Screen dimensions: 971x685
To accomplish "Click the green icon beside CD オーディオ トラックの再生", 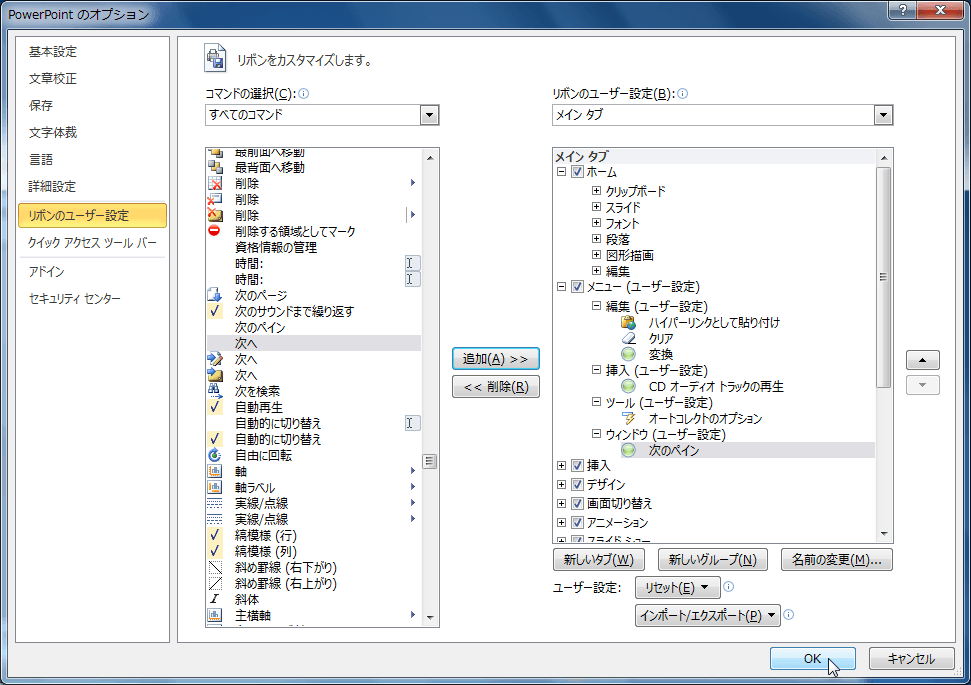I will point(628,386).
